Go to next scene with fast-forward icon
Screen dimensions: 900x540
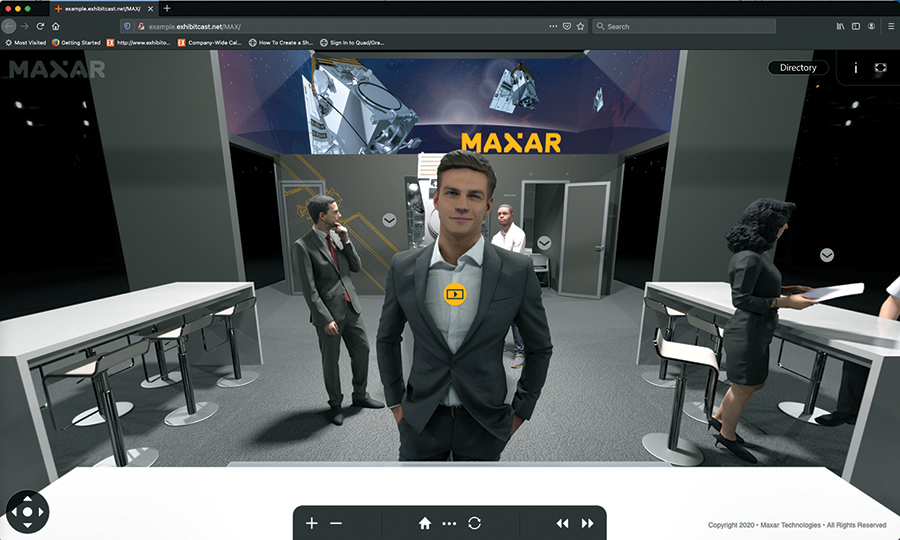(587, 523)
